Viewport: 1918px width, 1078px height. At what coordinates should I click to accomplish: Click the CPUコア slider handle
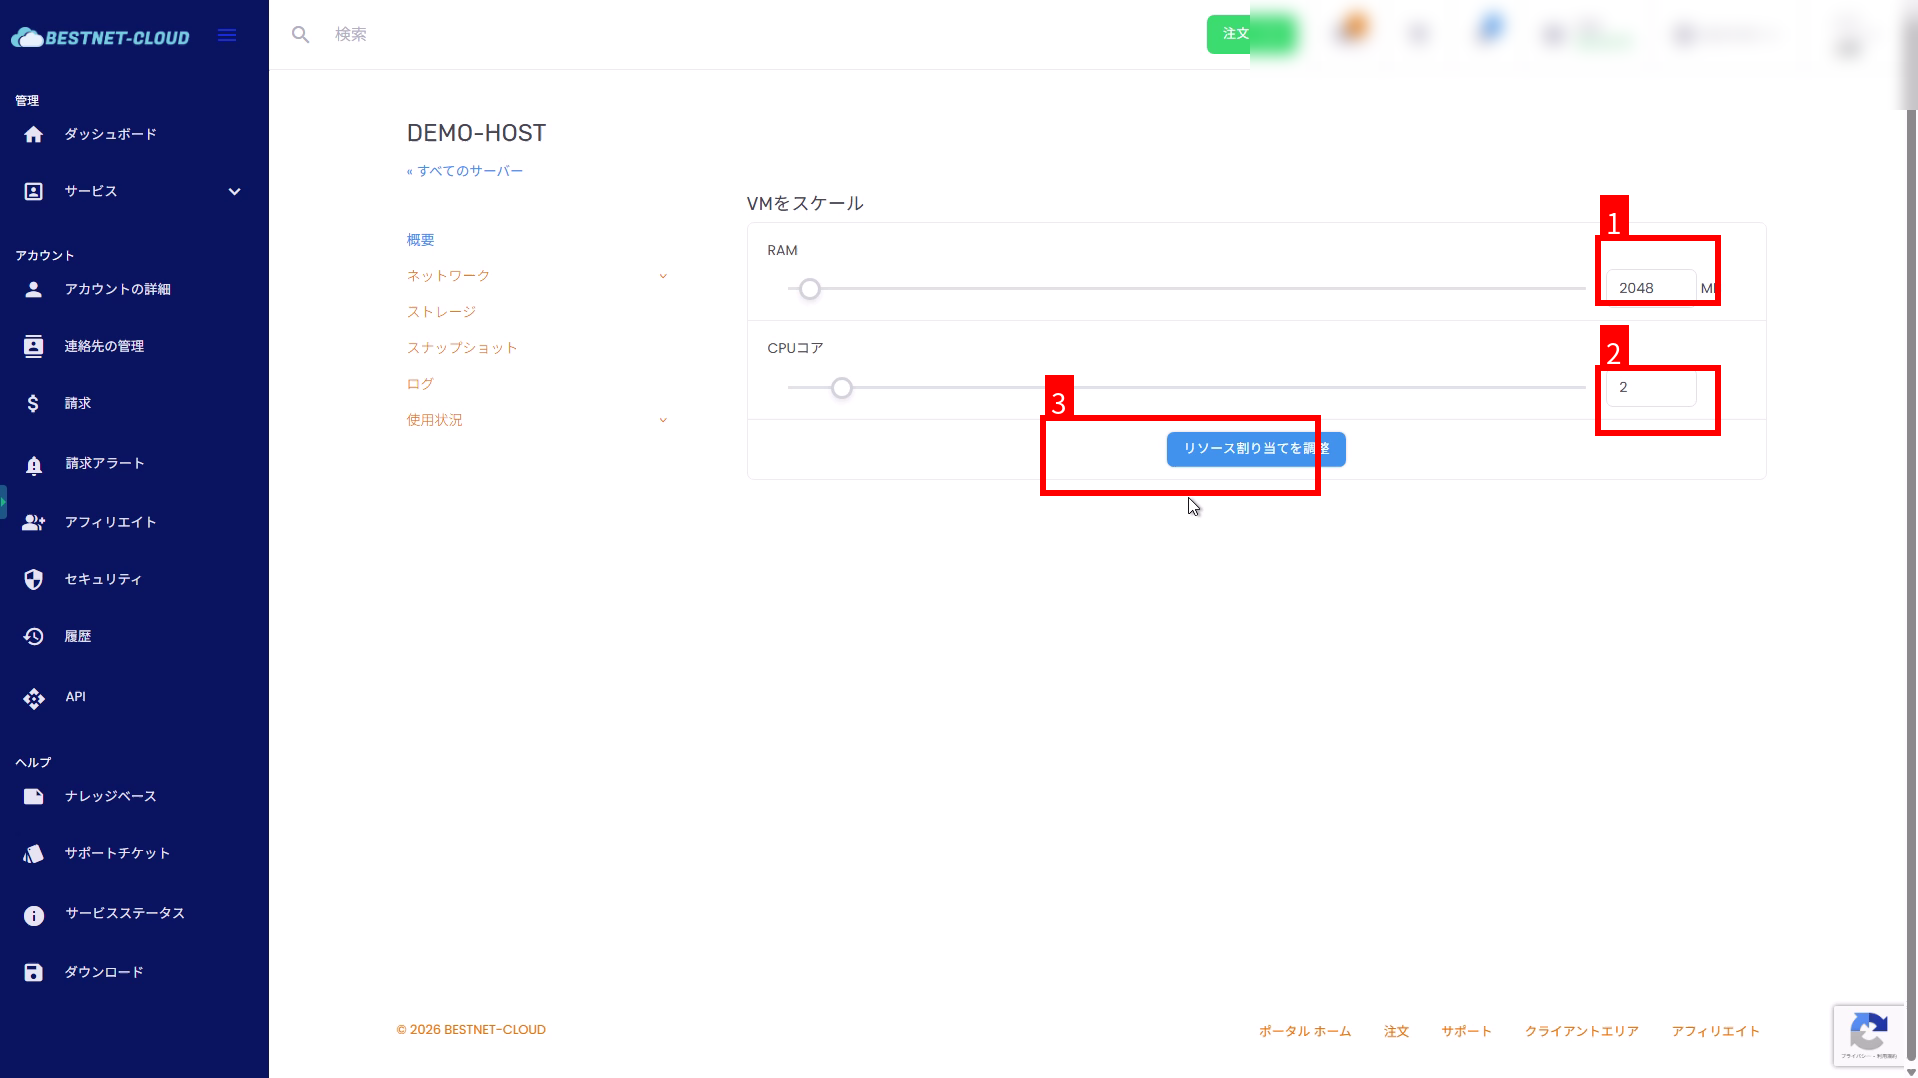(842, 388)
